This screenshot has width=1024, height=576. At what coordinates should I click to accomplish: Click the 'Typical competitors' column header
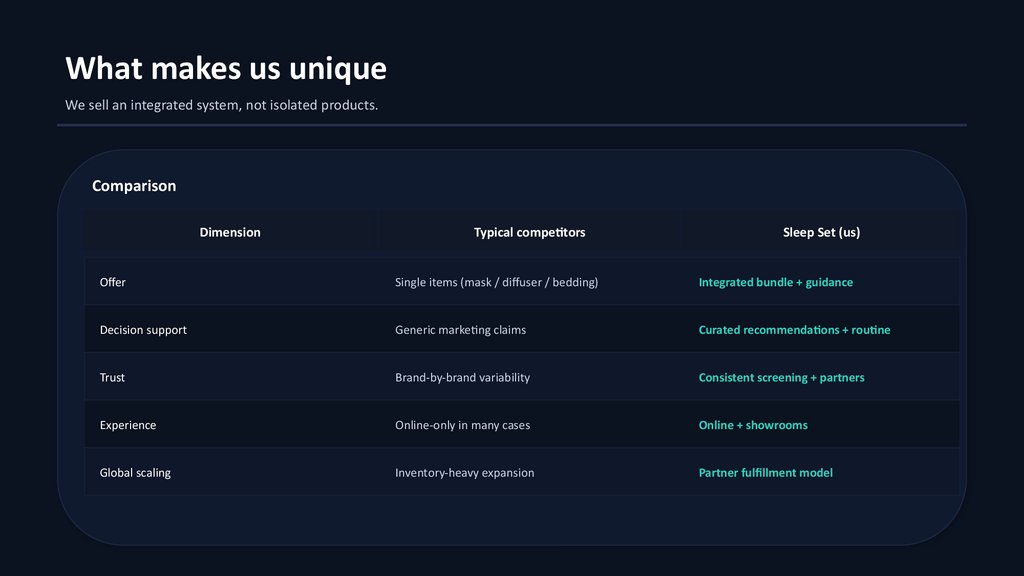529,232
